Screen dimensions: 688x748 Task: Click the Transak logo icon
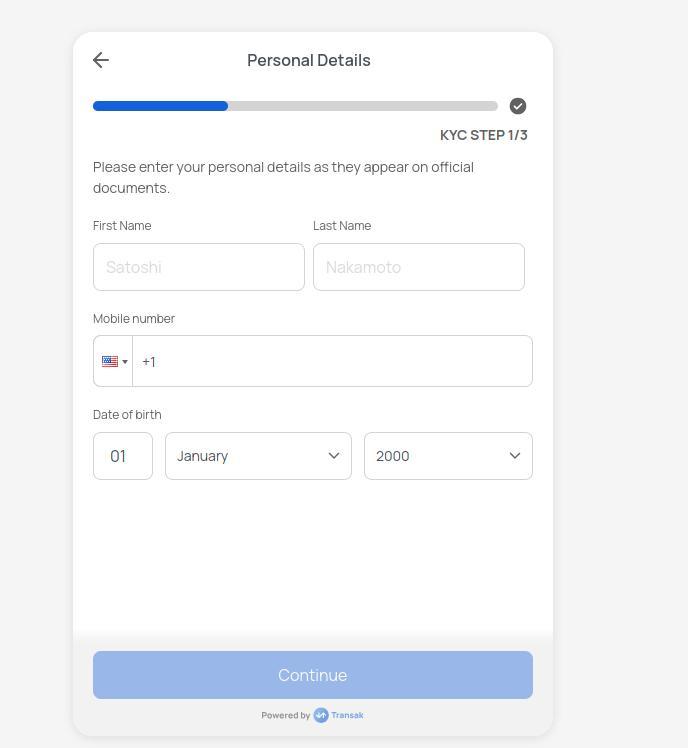point(321,715)
